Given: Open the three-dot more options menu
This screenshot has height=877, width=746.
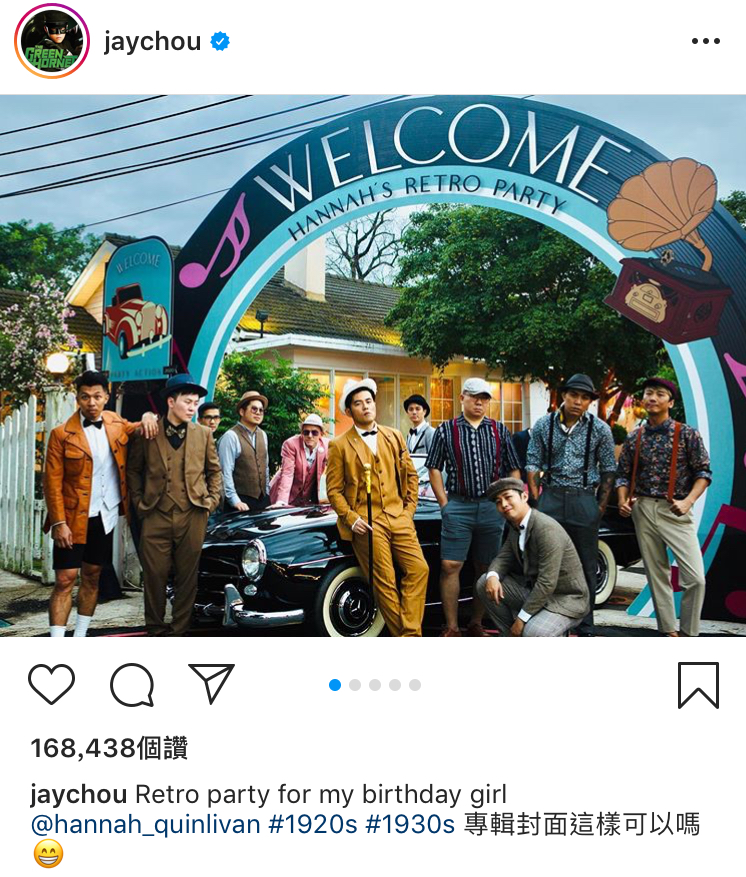Looking at the screenshot, I should click(x=706, y=41).
